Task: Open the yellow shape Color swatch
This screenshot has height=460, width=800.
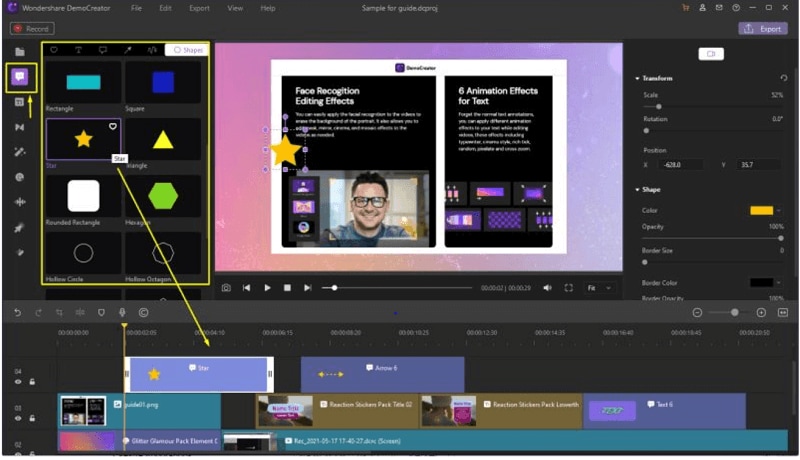Action: click(x=762, y=211)
